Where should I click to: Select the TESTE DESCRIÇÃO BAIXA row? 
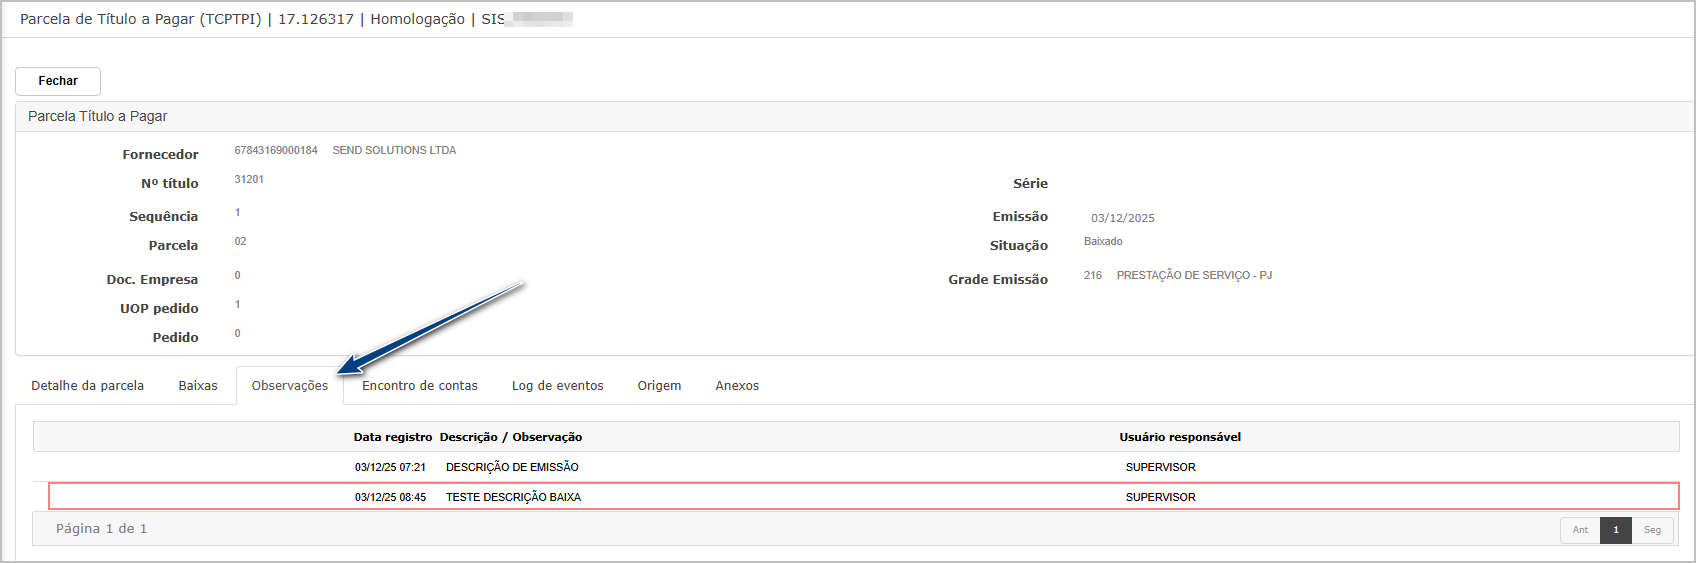[513, 497]
